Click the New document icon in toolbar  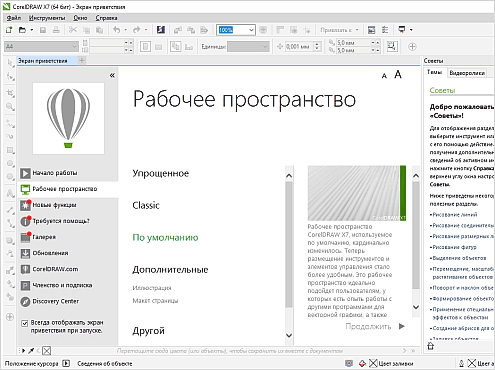[9, 30]
